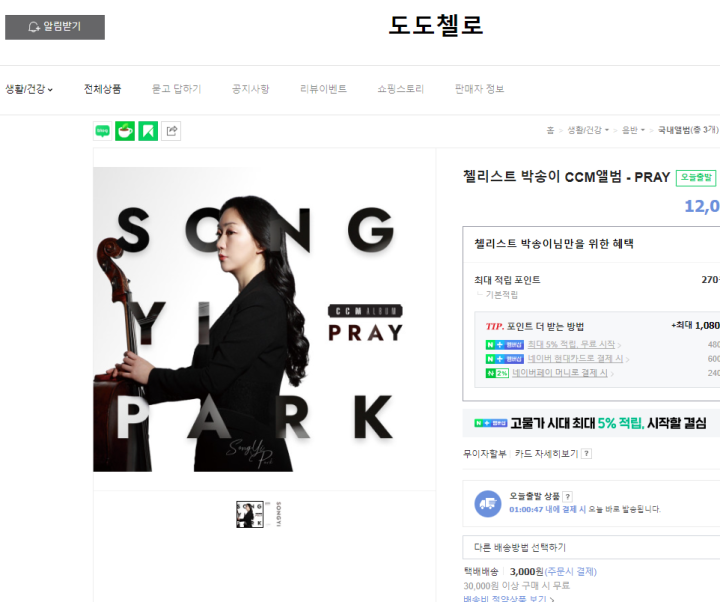The image size is (720, 602).
Task: Open 다른 배송방법 선택하기 selector
Action: point(591,547)
